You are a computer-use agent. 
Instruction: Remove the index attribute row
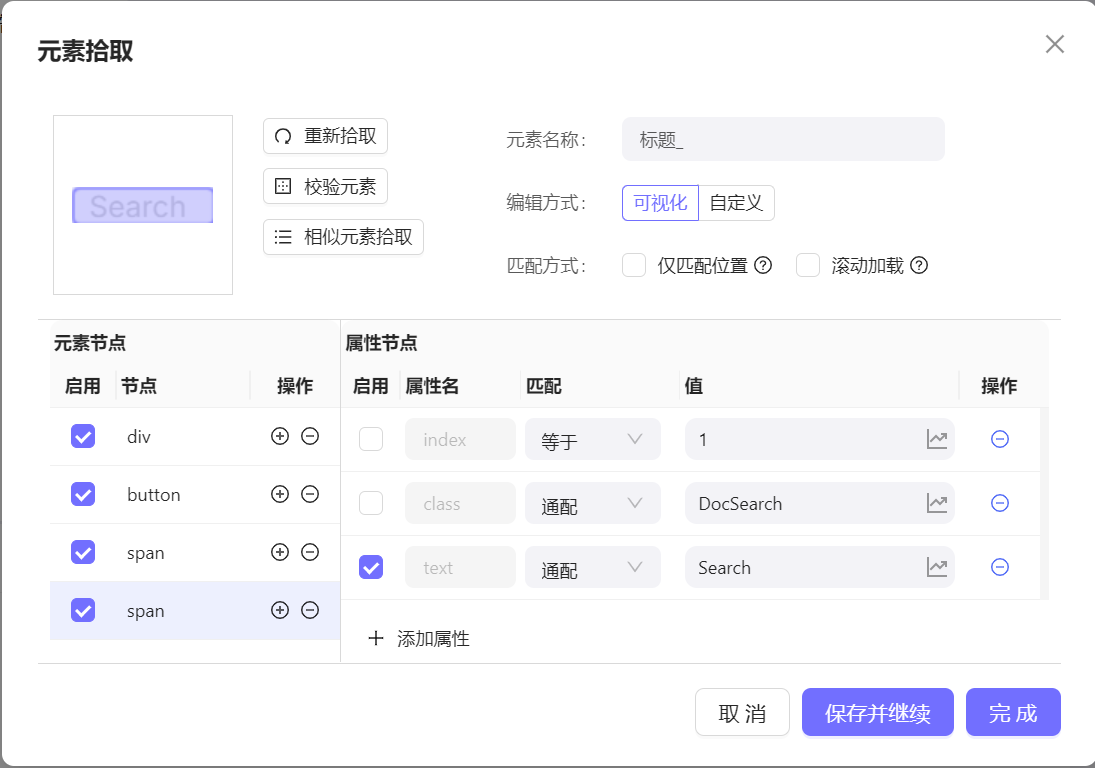999,439
